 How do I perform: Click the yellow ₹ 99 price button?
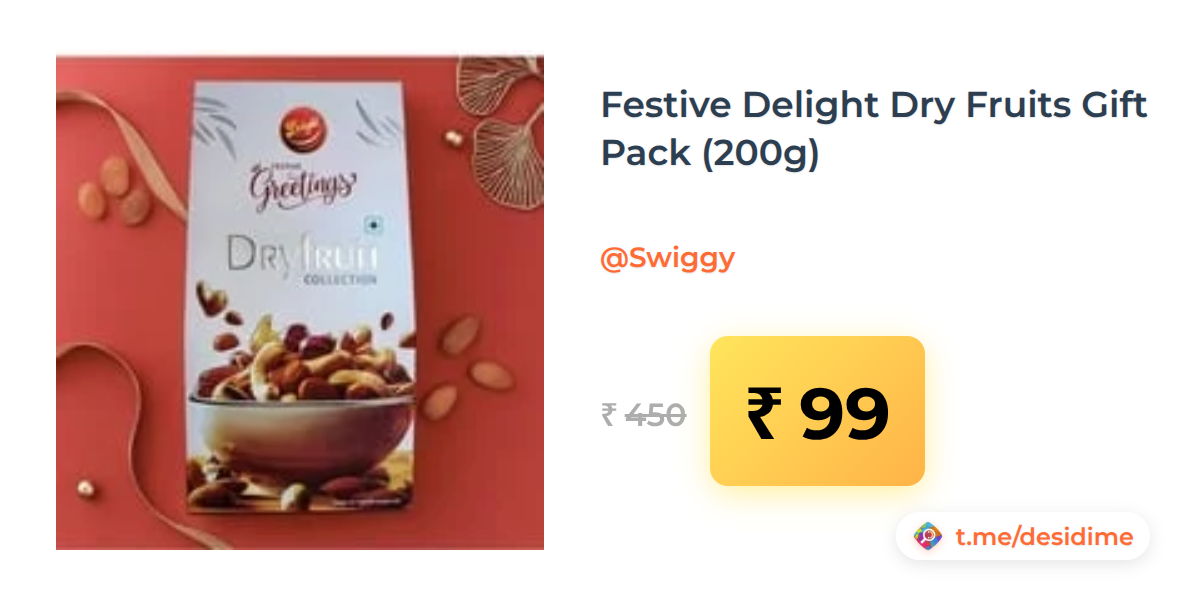coord(817,411)
